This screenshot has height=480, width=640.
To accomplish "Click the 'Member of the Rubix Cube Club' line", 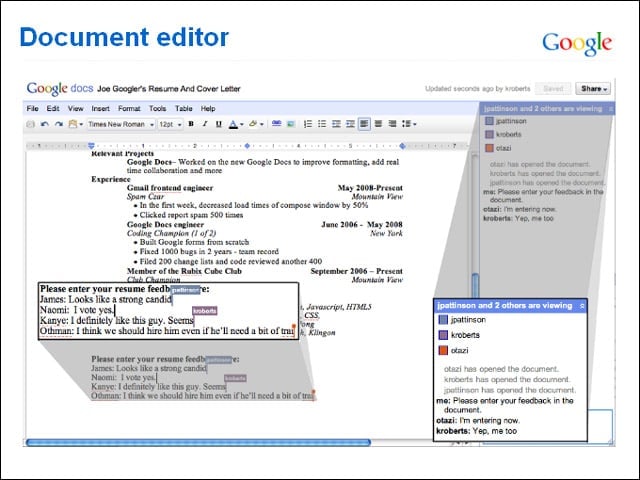I will click(184, 271).
